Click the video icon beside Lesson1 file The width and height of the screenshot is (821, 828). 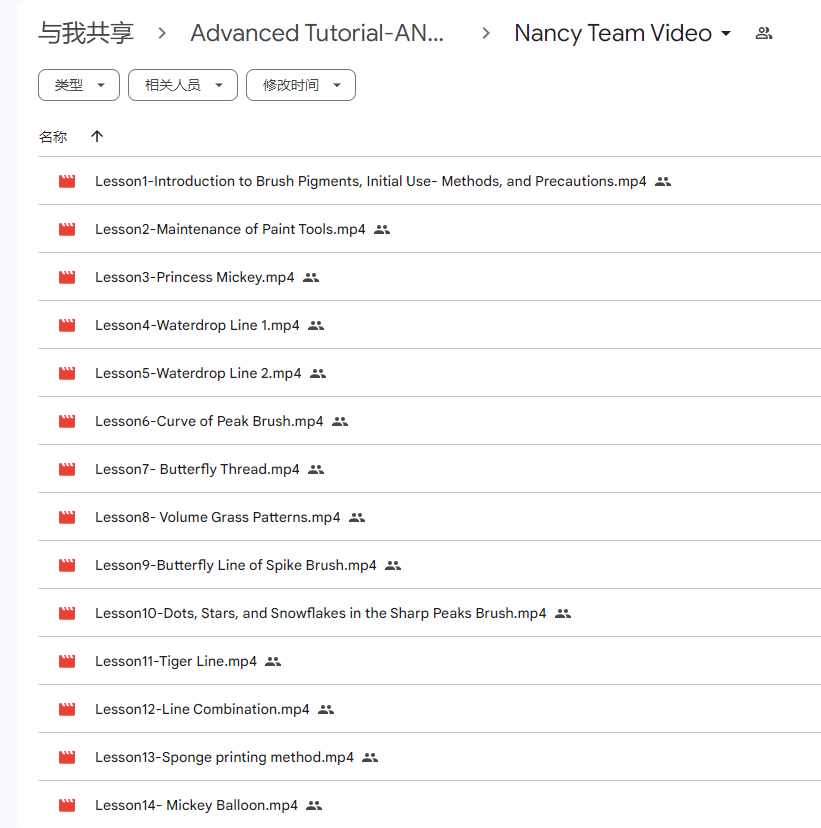(67, 182)
